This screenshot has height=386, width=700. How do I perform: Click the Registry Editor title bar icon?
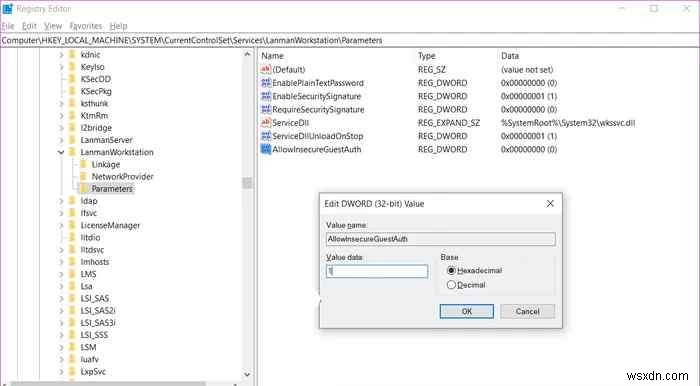7,8
